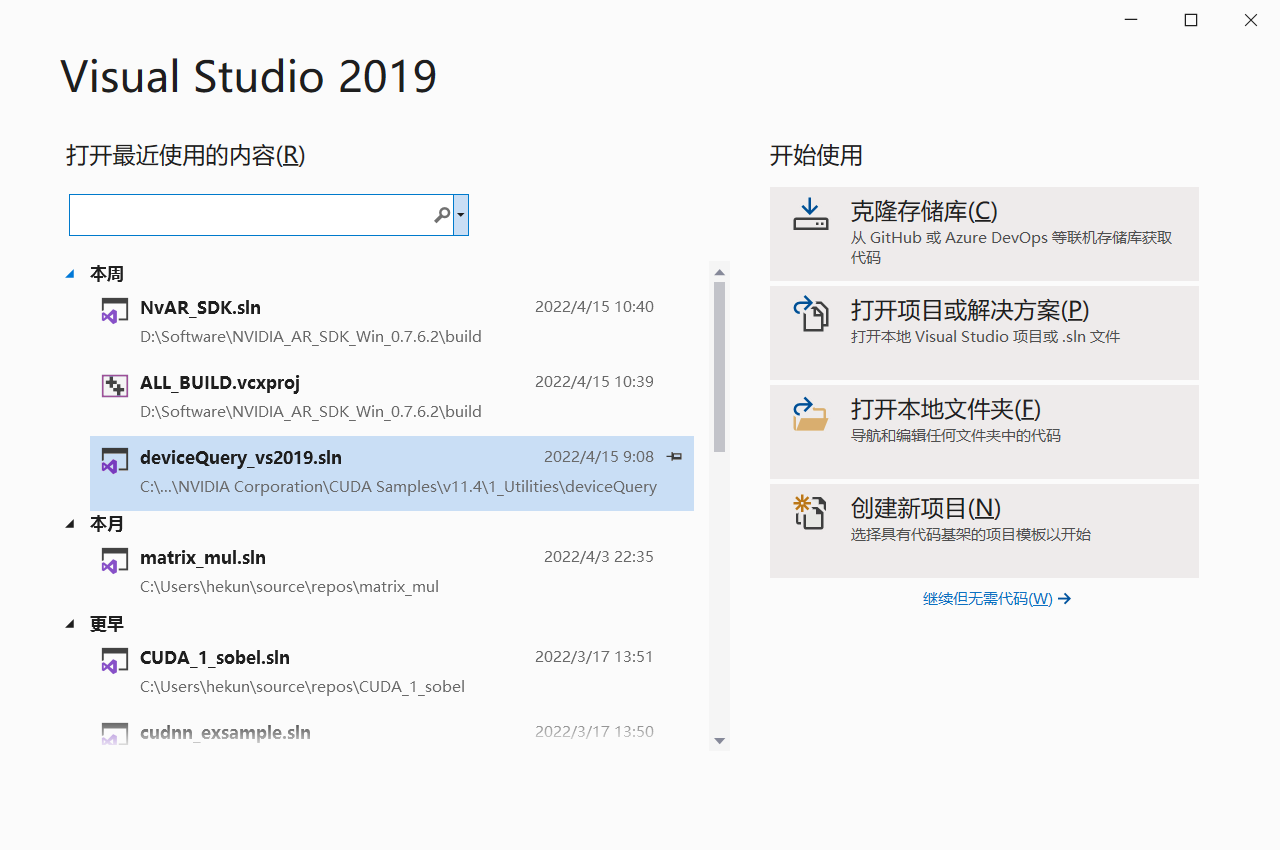Click the open project or solution icon
This screenshot has width=1280, height=850.
point(811,313)
